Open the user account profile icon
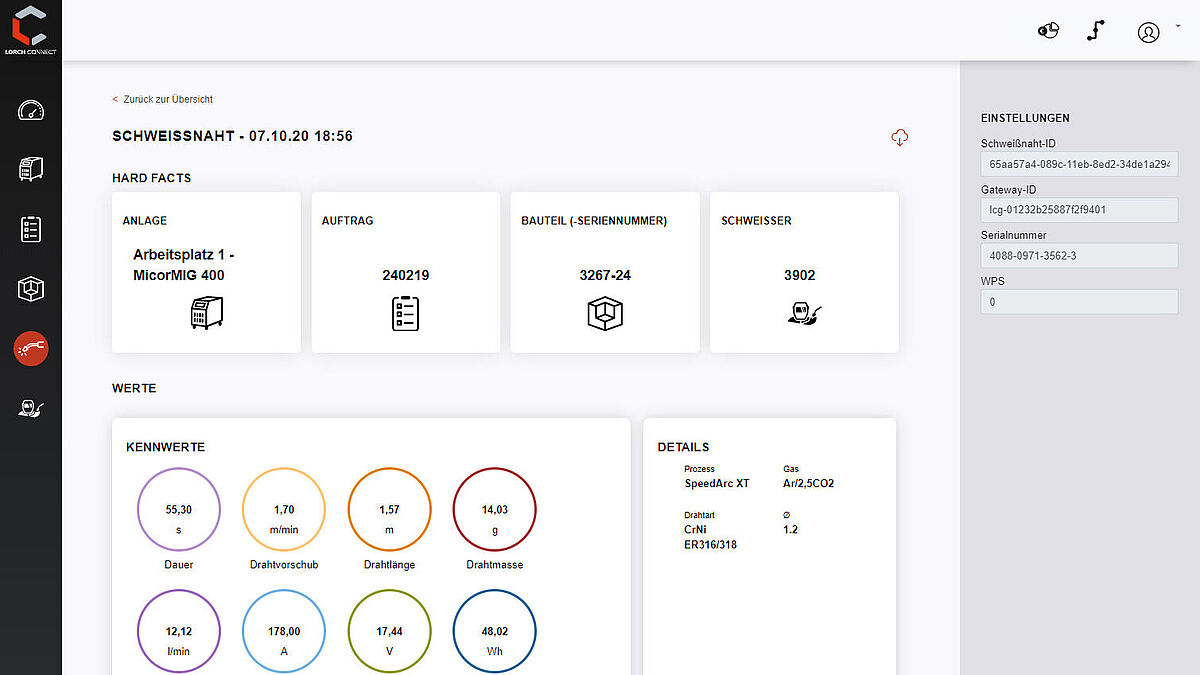Image resolution: width=1200 pixels, height=675 pixels. tap(1148, 32)
